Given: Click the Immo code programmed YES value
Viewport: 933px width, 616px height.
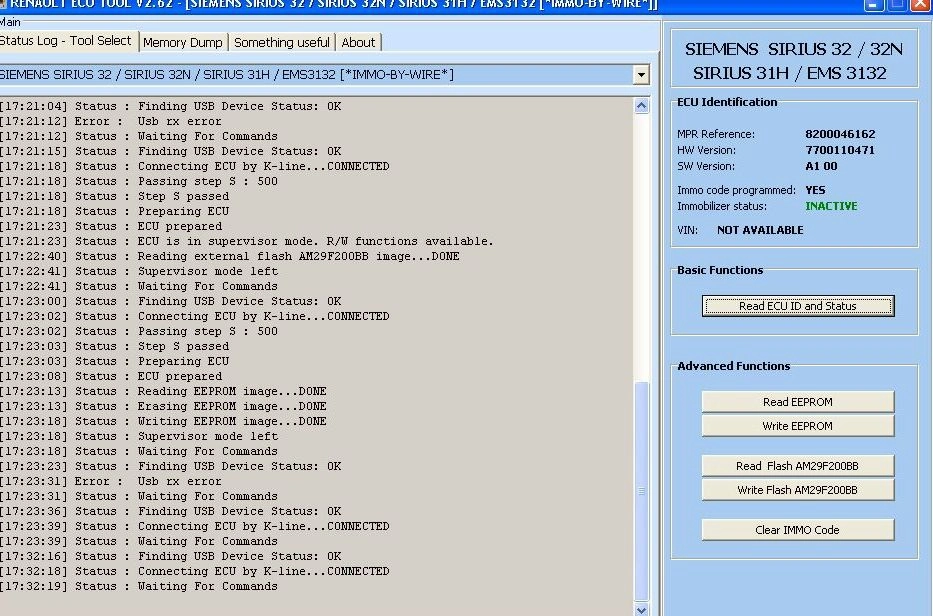Looking at the screenshot, I should click(x=815, y=190).
